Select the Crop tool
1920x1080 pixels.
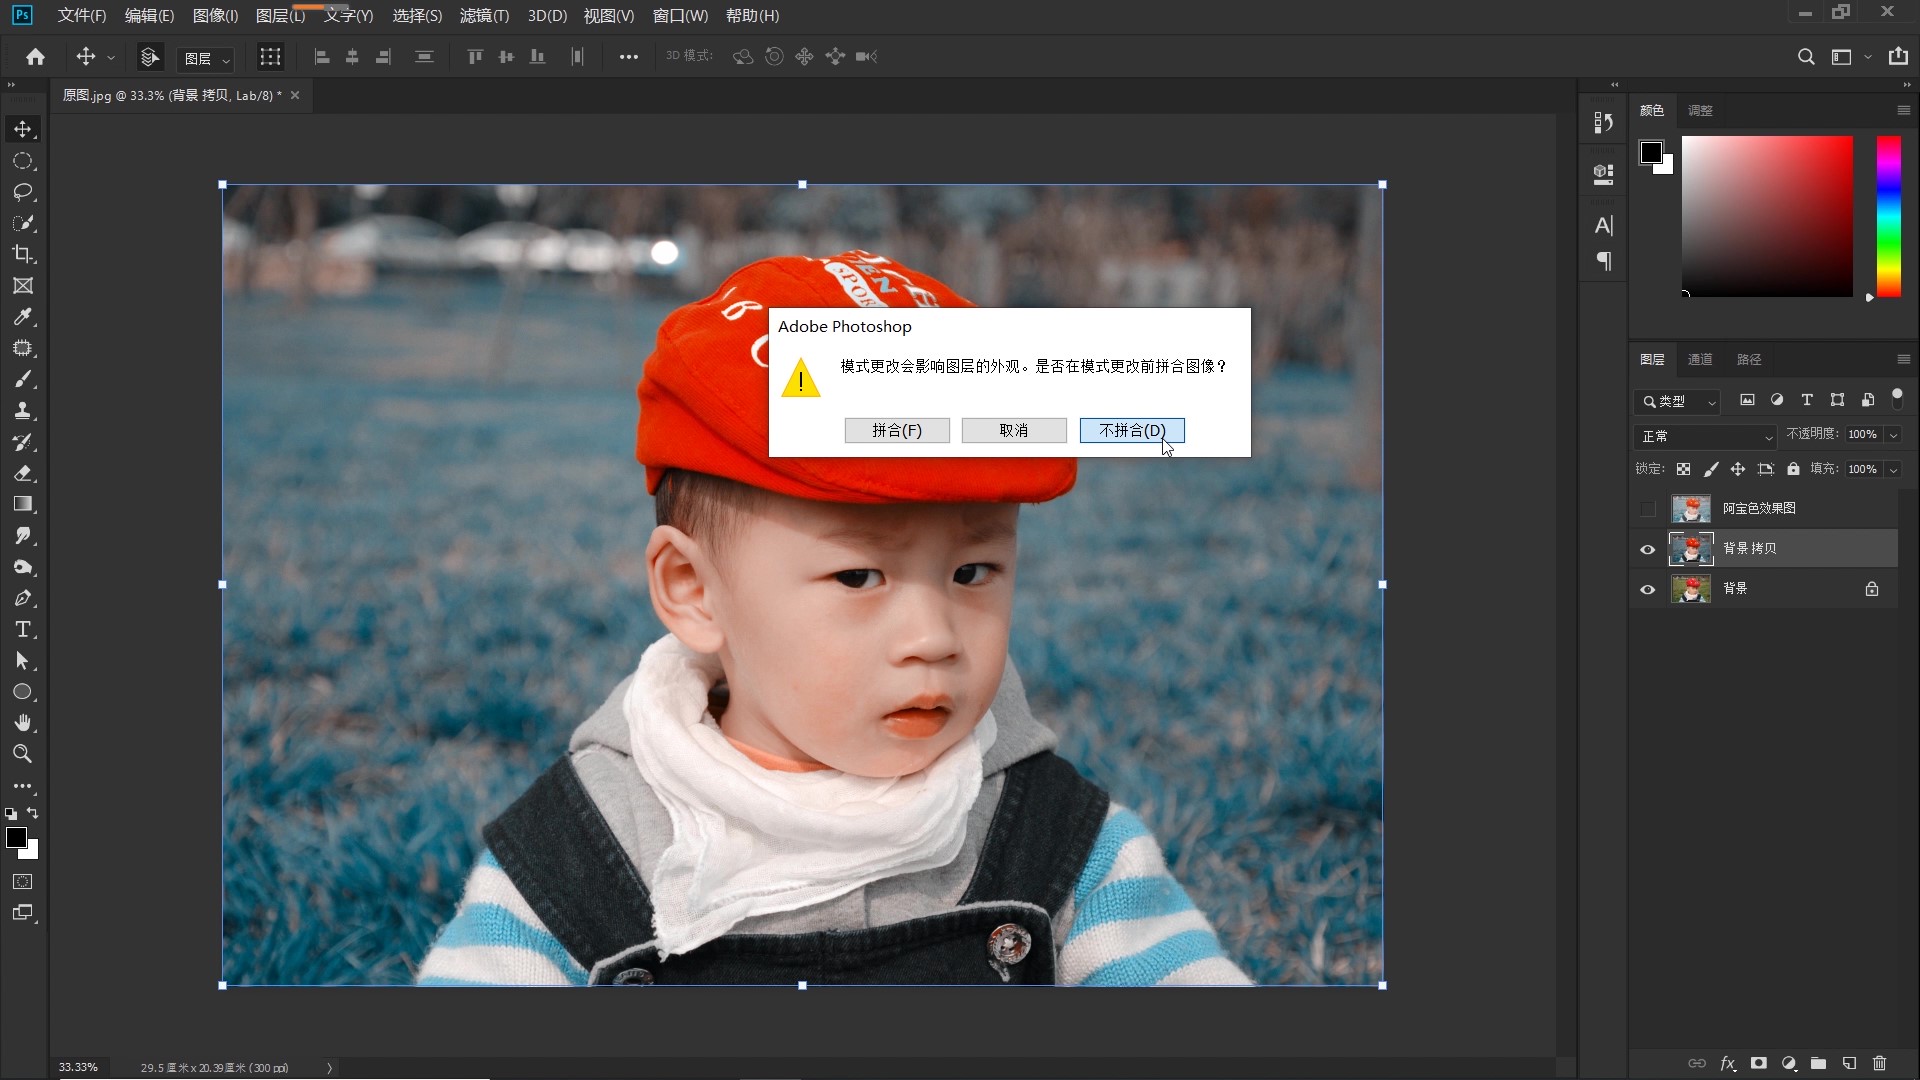click(23, 254)
